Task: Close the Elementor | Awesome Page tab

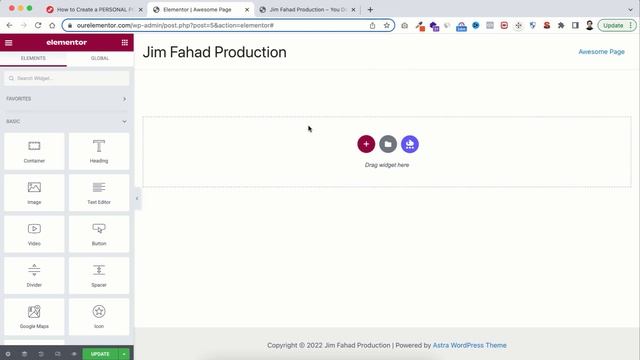Action: pyautogui.click(x=247, y=9)
